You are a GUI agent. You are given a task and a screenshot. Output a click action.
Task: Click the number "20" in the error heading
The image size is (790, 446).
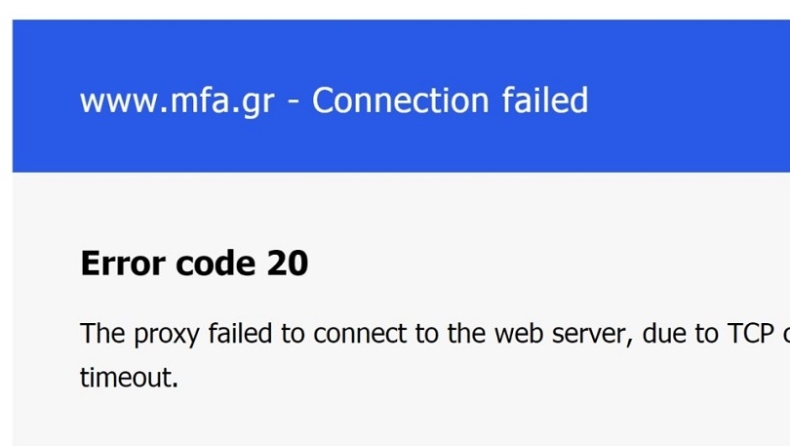pos(287,263)
